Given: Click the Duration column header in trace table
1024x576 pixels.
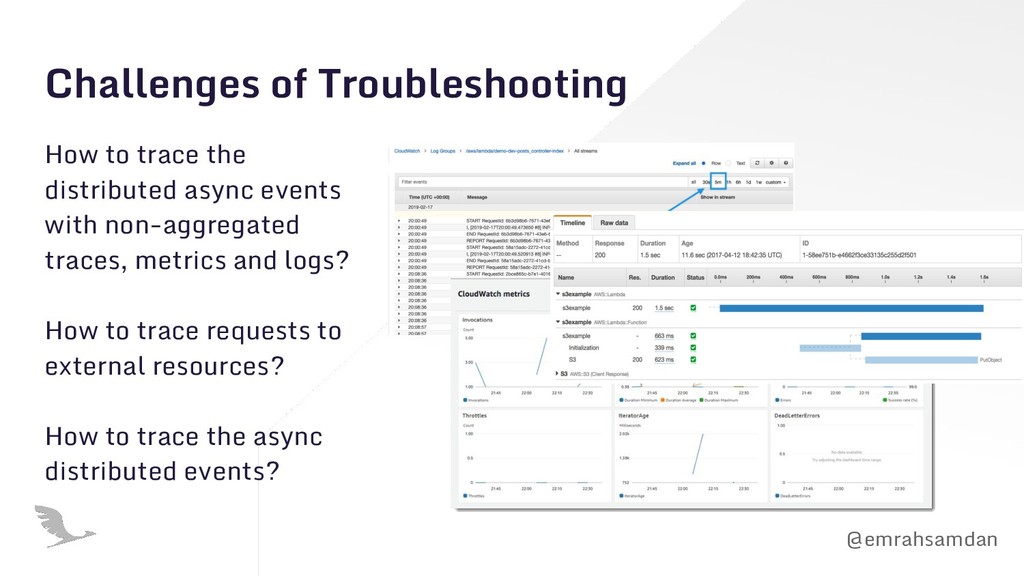Looking at the screenshot, I should tap(663, 278).
